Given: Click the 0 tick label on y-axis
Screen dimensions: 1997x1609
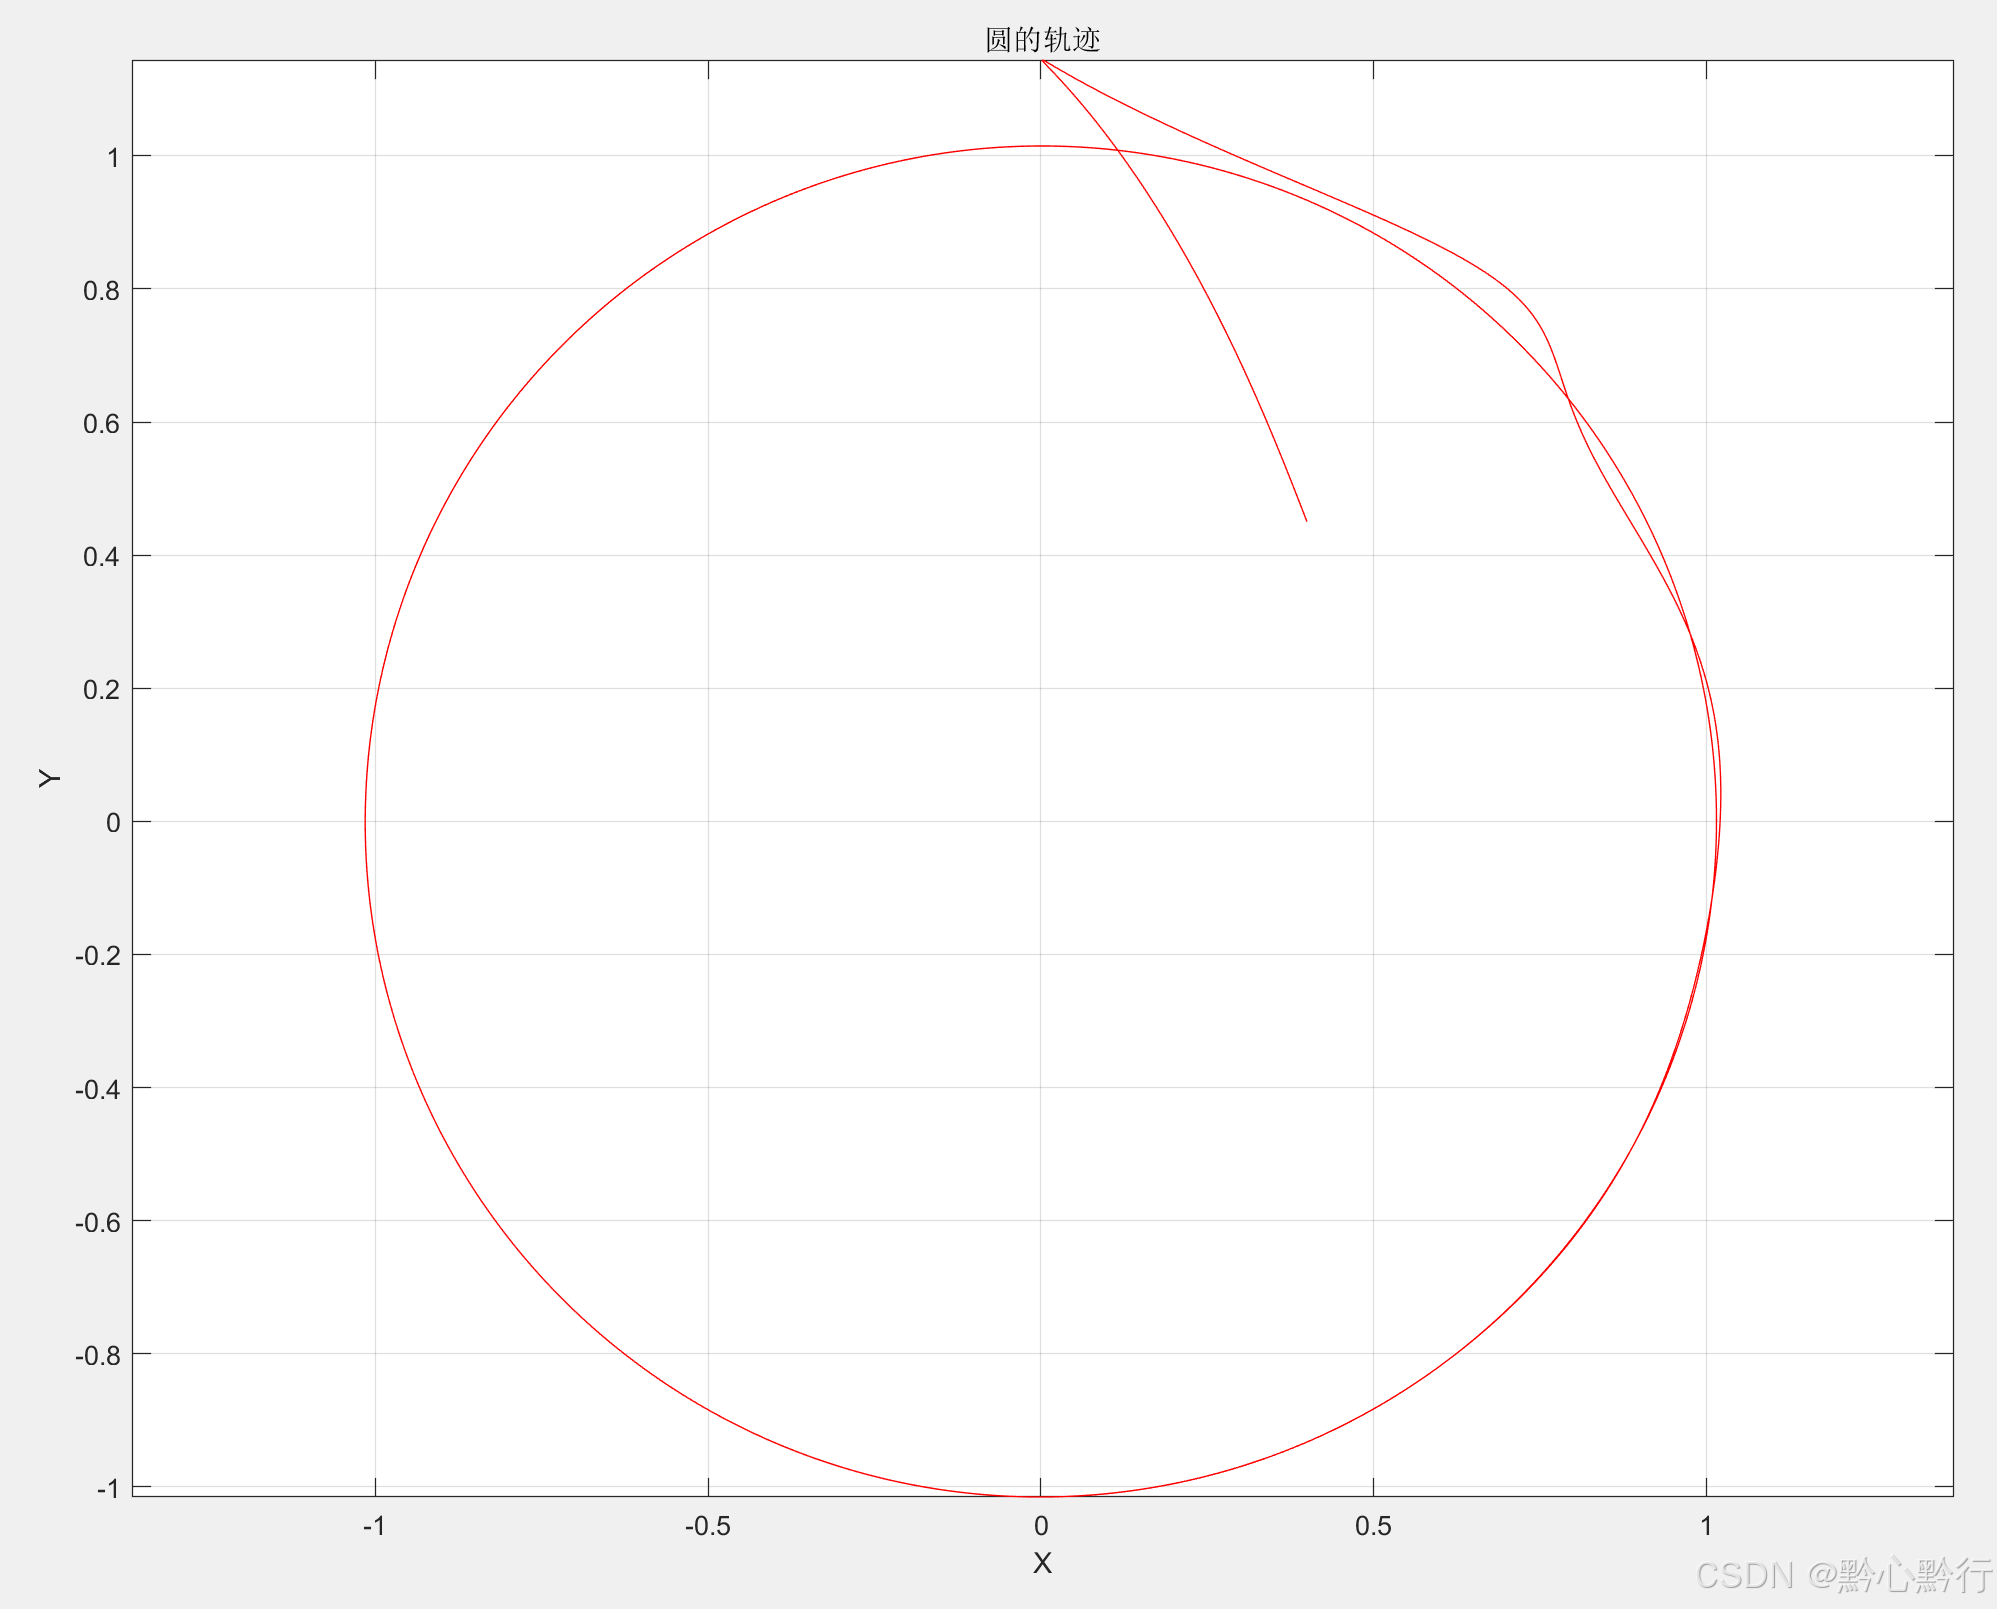Looking at the screenshot, I should (x=113, y=822).
